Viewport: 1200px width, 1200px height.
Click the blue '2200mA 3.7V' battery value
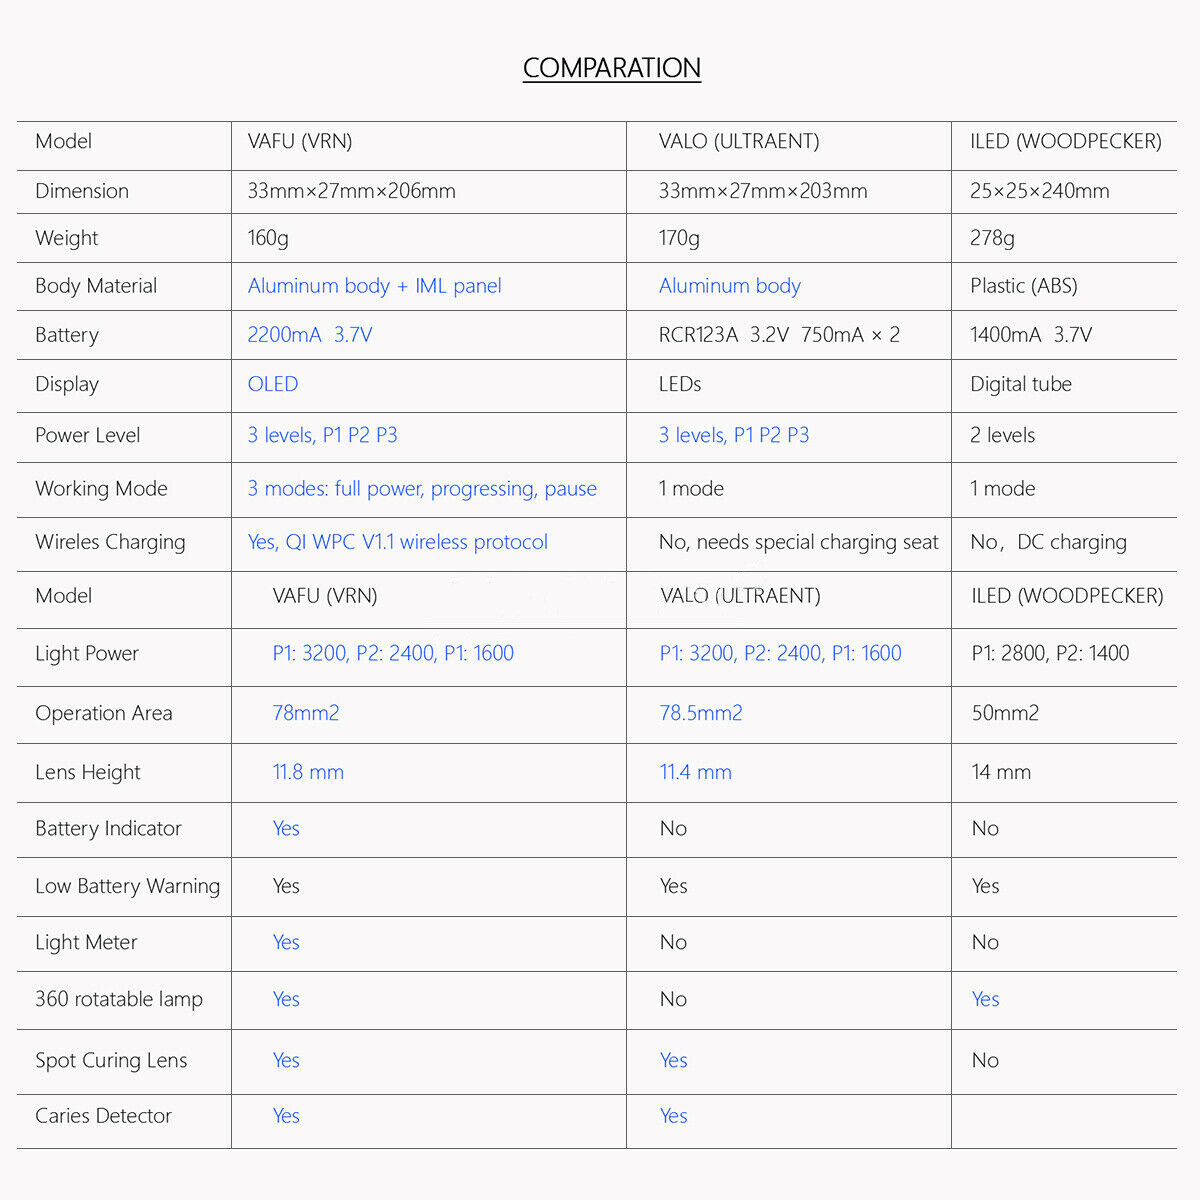pos(310,335)
